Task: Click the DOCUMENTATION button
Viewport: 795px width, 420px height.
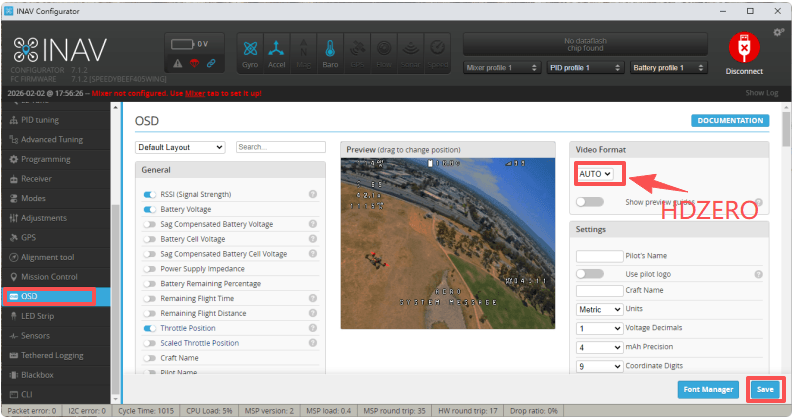Action: point(729,121)
